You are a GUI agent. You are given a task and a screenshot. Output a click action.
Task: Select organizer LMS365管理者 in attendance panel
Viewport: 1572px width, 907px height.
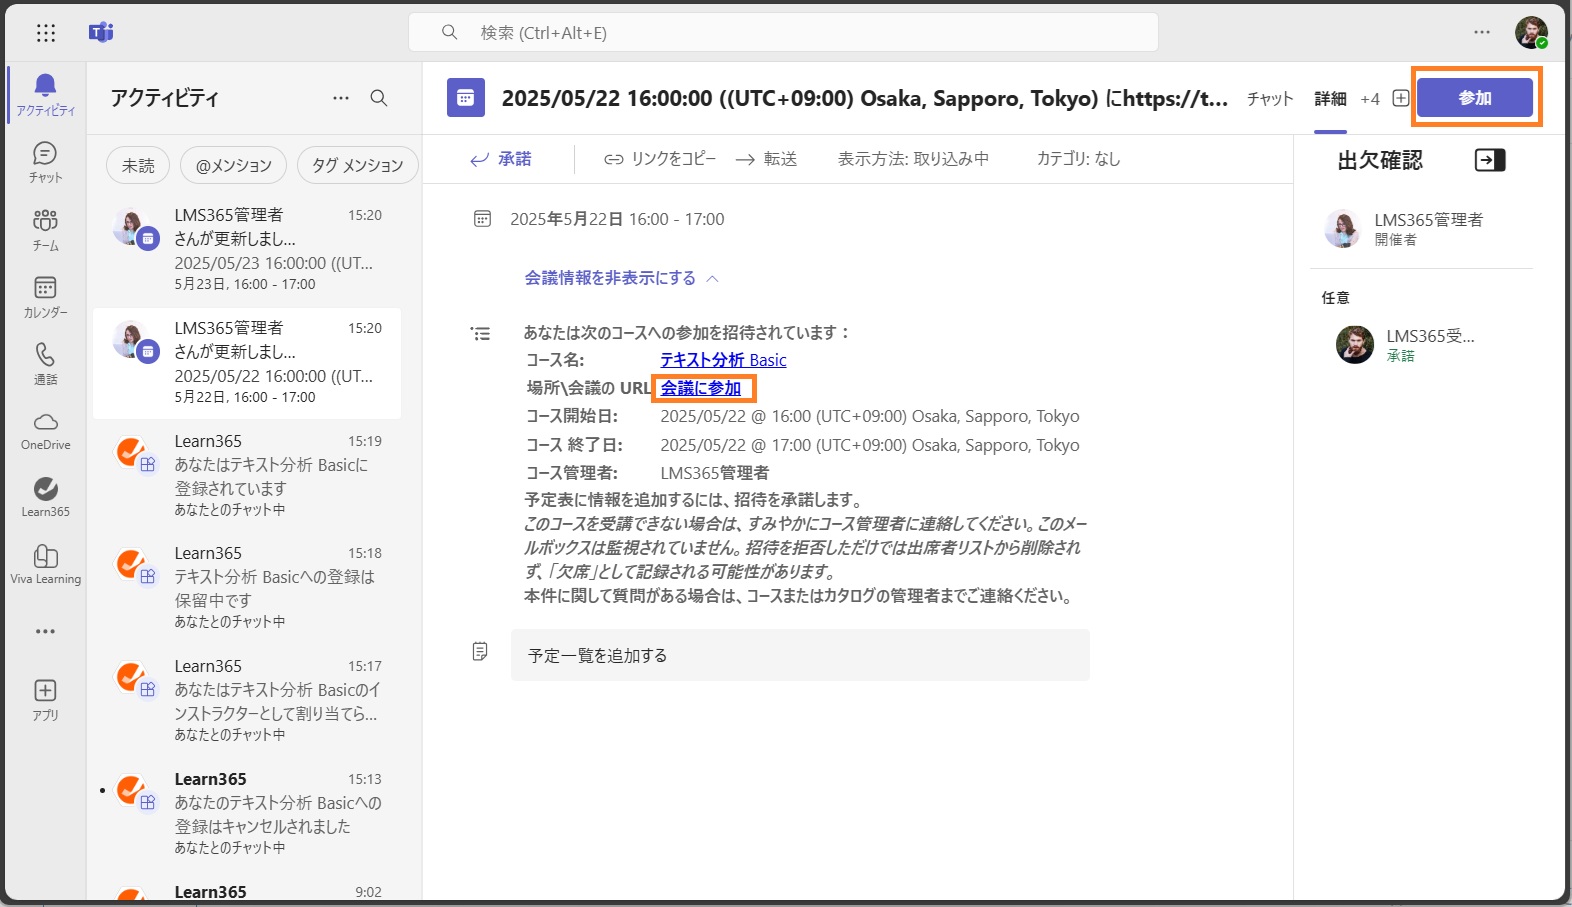(x=1421, y=229)
